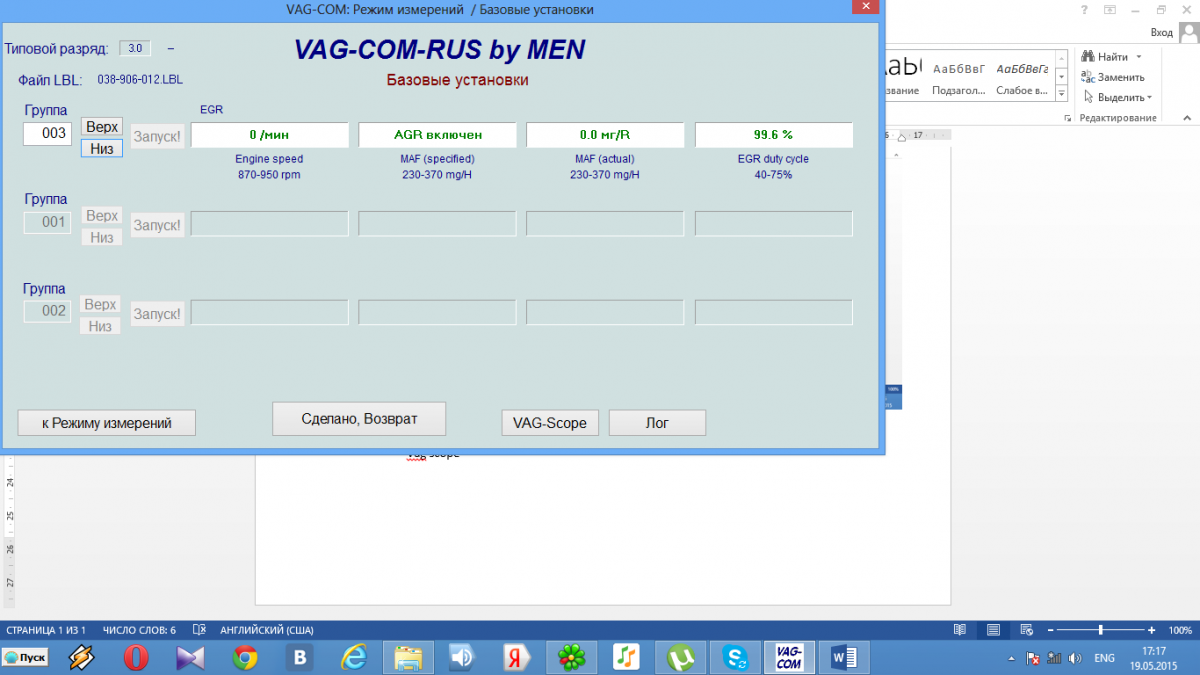Image resolution: width=1200 pixels, height=675 pixels.
Task: Click the network icon in system tray
Action: point(1056,658)
